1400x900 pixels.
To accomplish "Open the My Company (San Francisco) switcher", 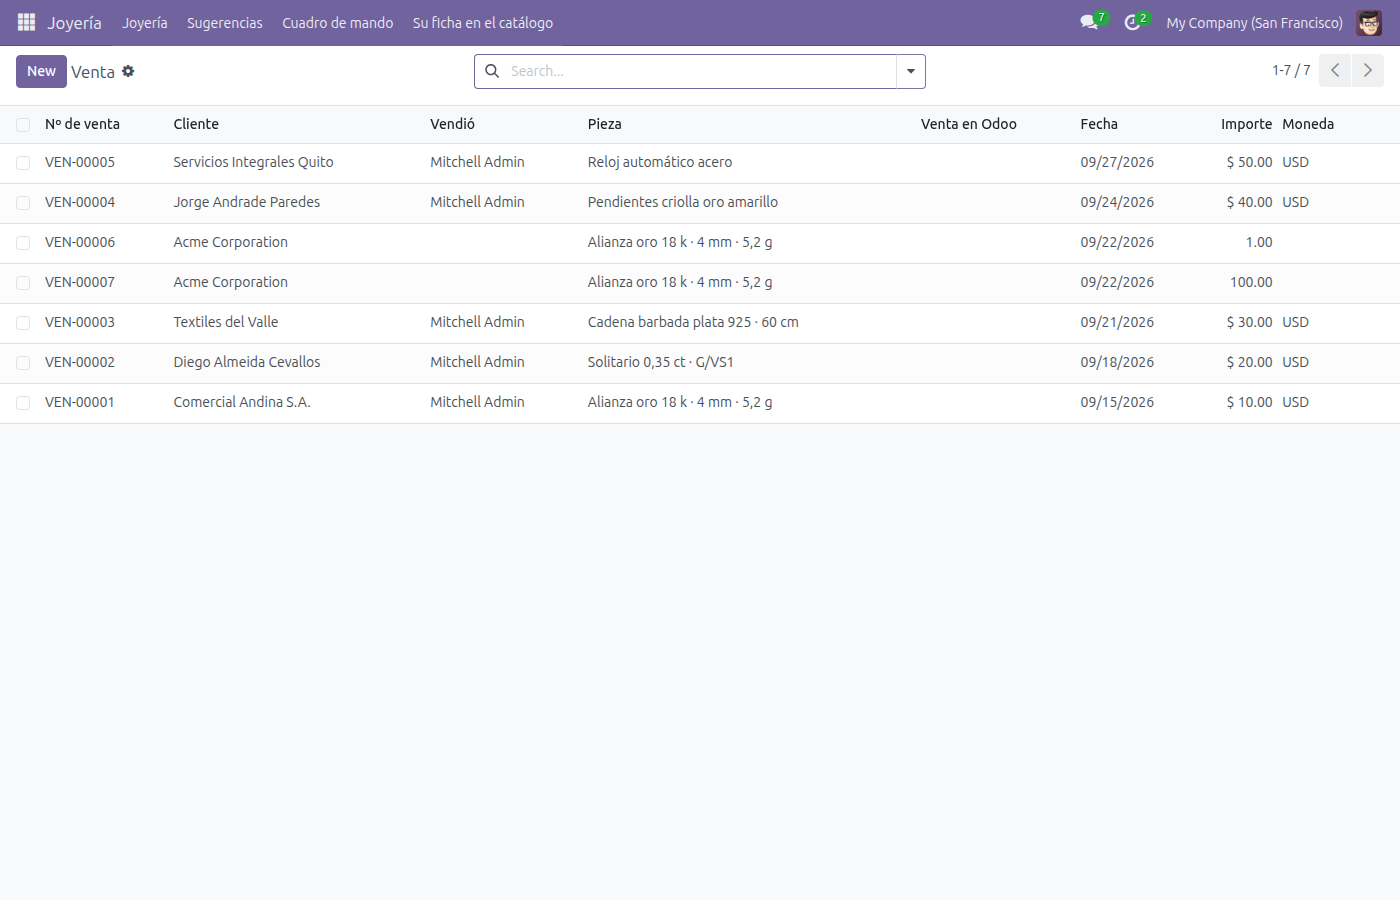I will tap(1254, 22).
